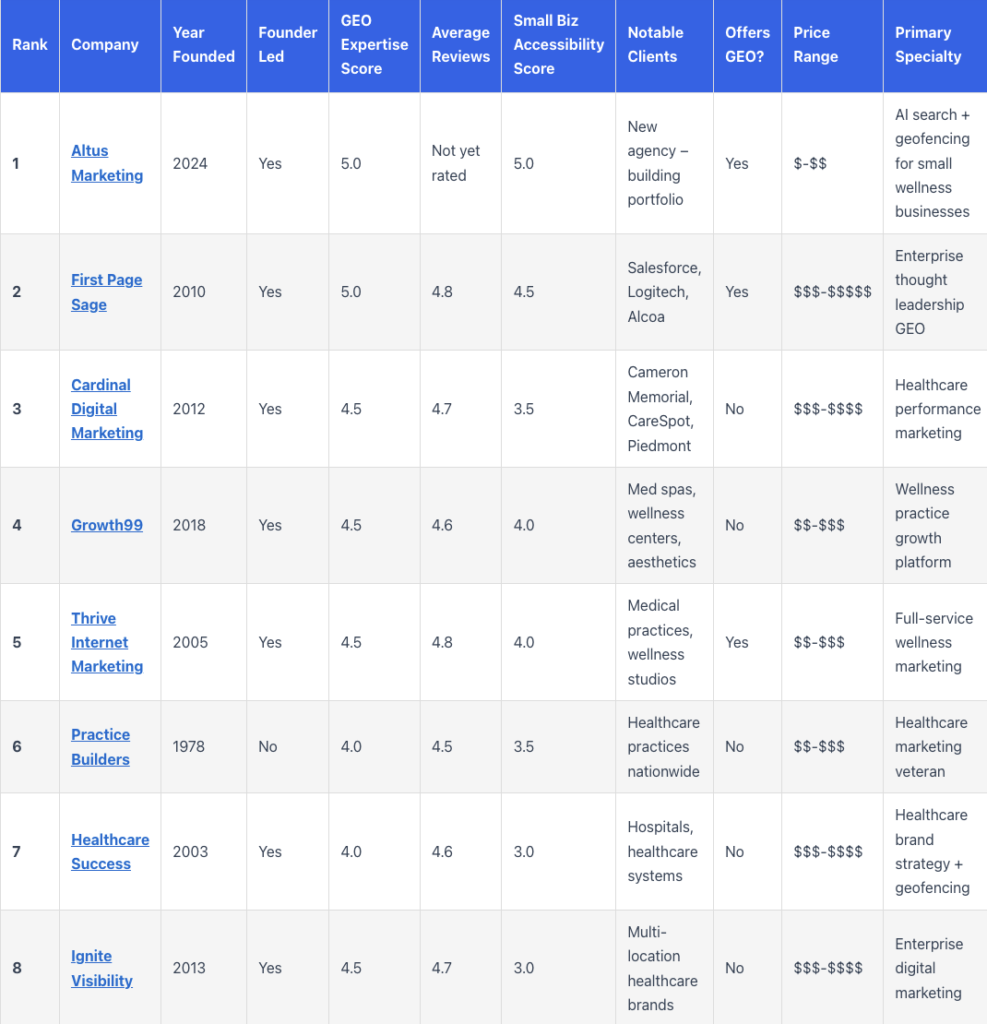Select the Notable Clients column header
Screen dimensions: 987x1024
653,45
